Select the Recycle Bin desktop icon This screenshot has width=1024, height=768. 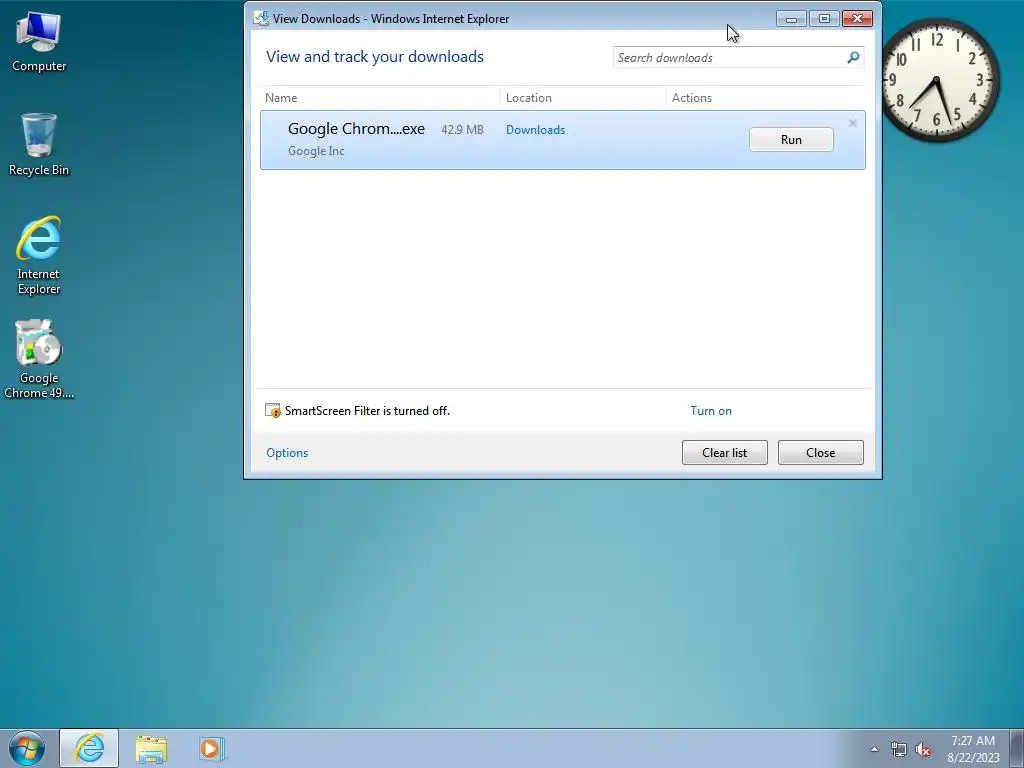click(39, 144)
